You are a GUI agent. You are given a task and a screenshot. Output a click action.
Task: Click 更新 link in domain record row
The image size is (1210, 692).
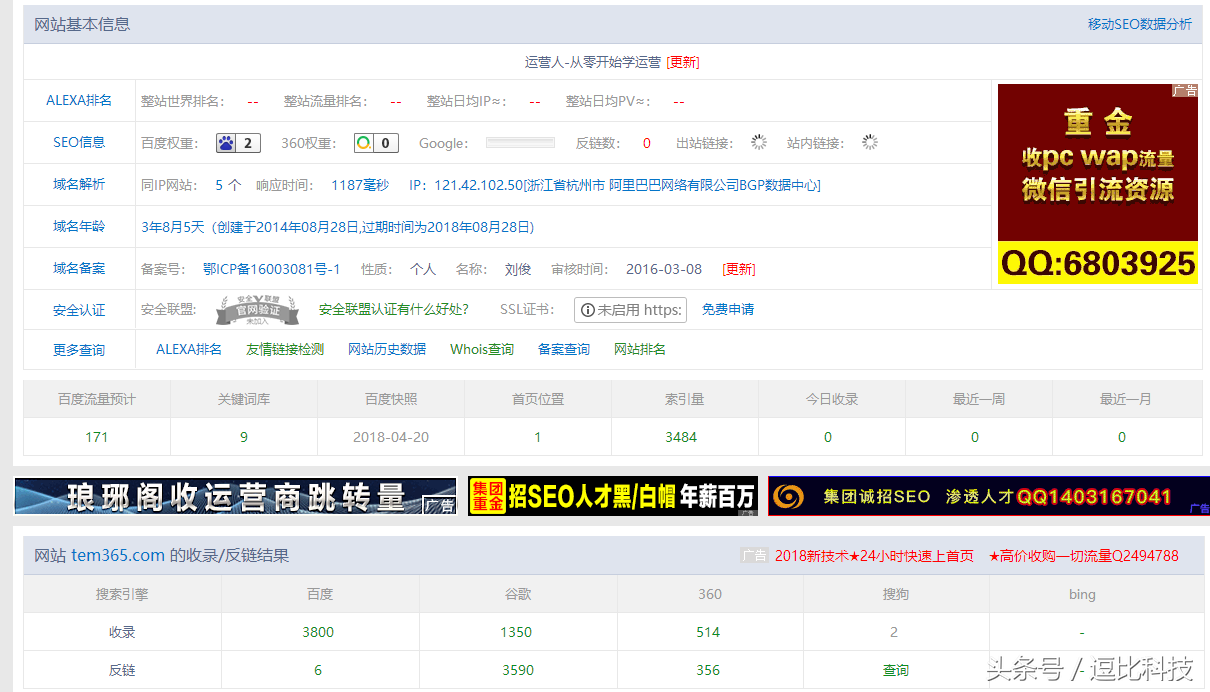[739, 269]
